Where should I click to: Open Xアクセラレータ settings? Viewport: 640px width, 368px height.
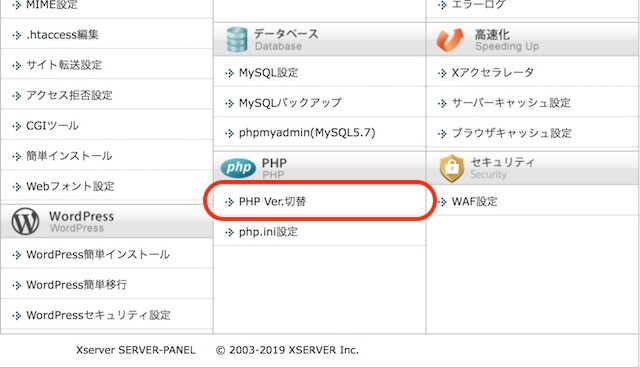(x=493, y=73)
